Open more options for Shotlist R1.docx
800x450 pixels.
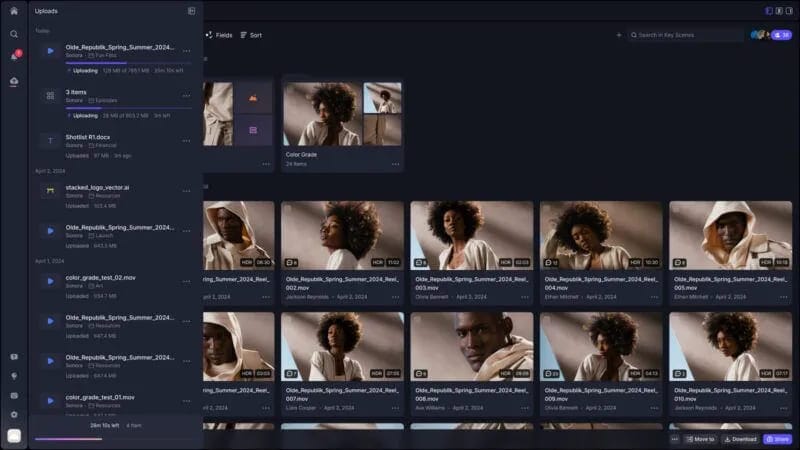click(186, 141)
